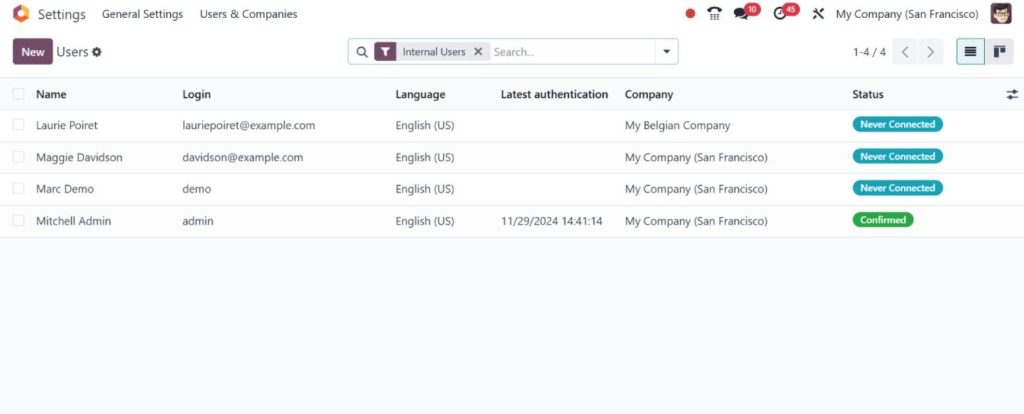Click English (US) in Mitchell Admin row
Image resolution: width=1024 pixels, height=414 pixels.
(x=424, y=221)
